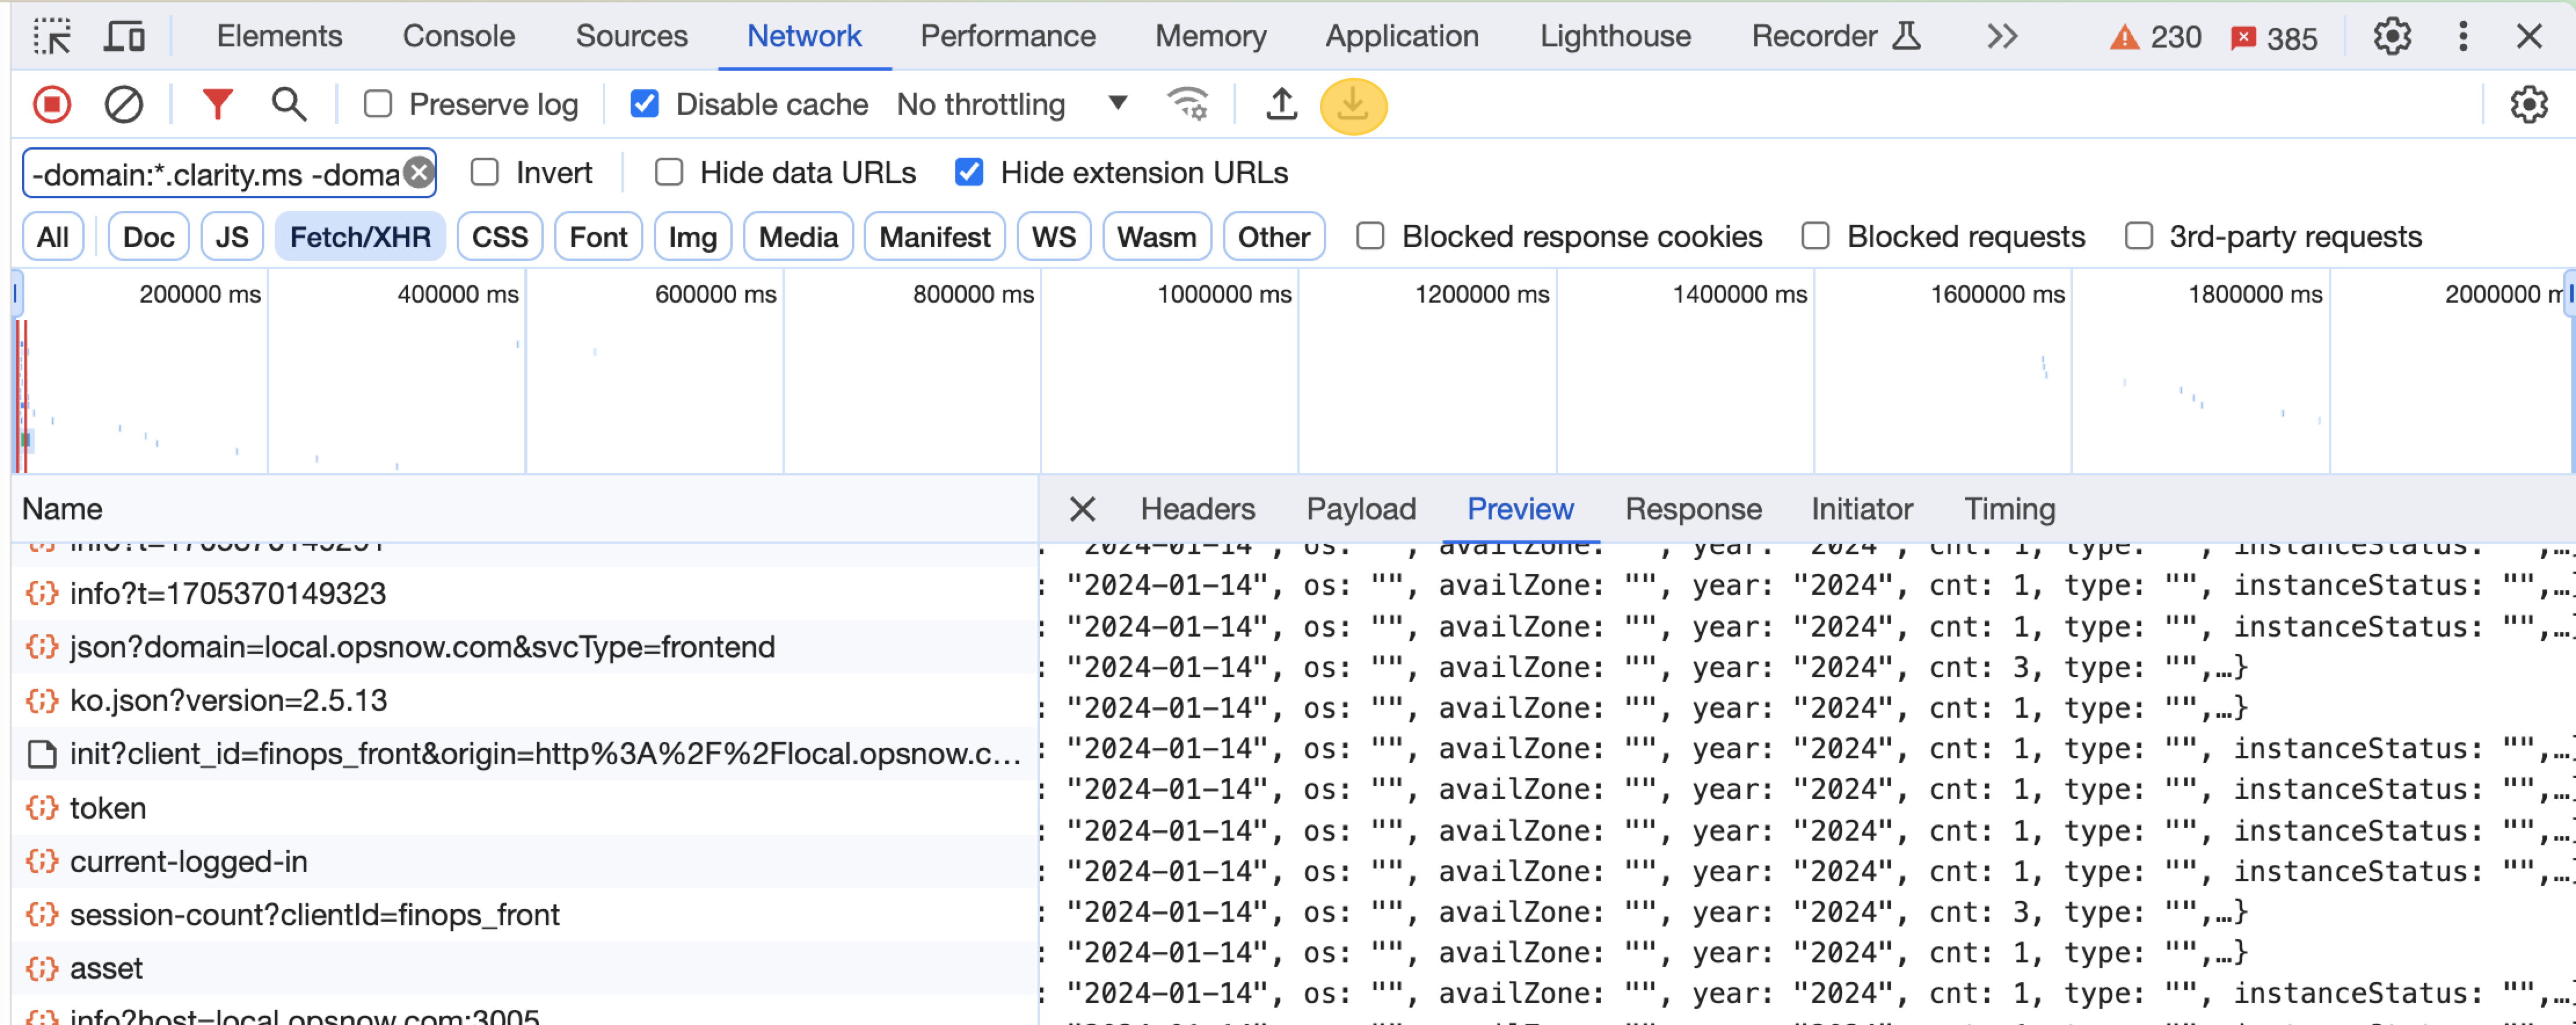Select the current-logged-in request
The height and width of the screenshot is (1025, 2576).
pos(188,861)
